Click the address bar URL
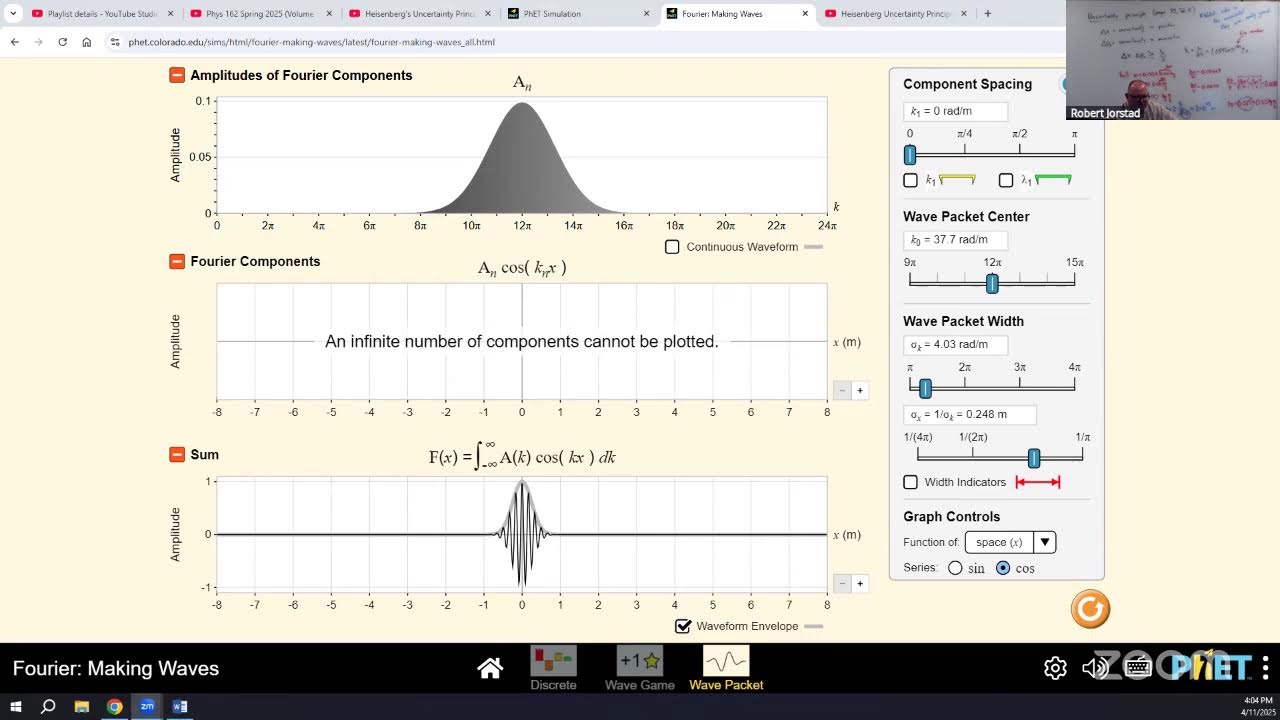 point(311,42)
